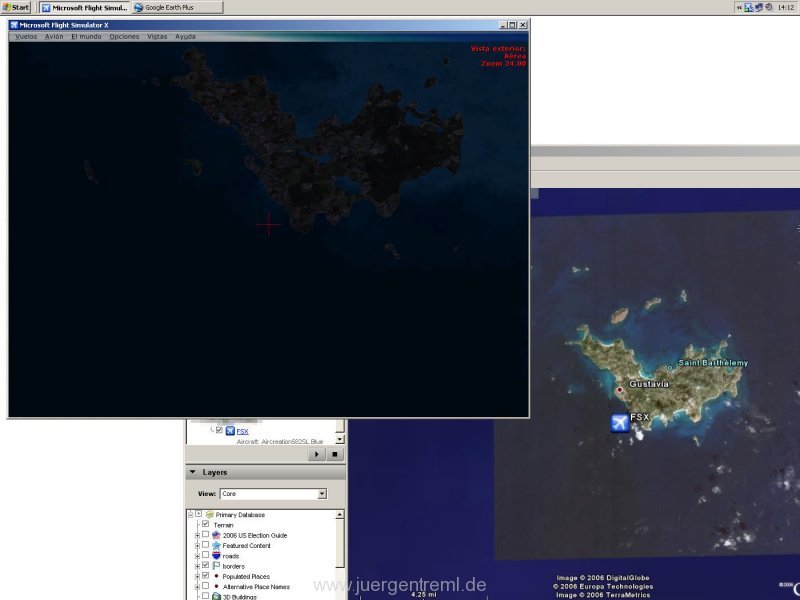Click the Flight Simulator title bar icon
The image size is (800, 600).
point(14,24)
